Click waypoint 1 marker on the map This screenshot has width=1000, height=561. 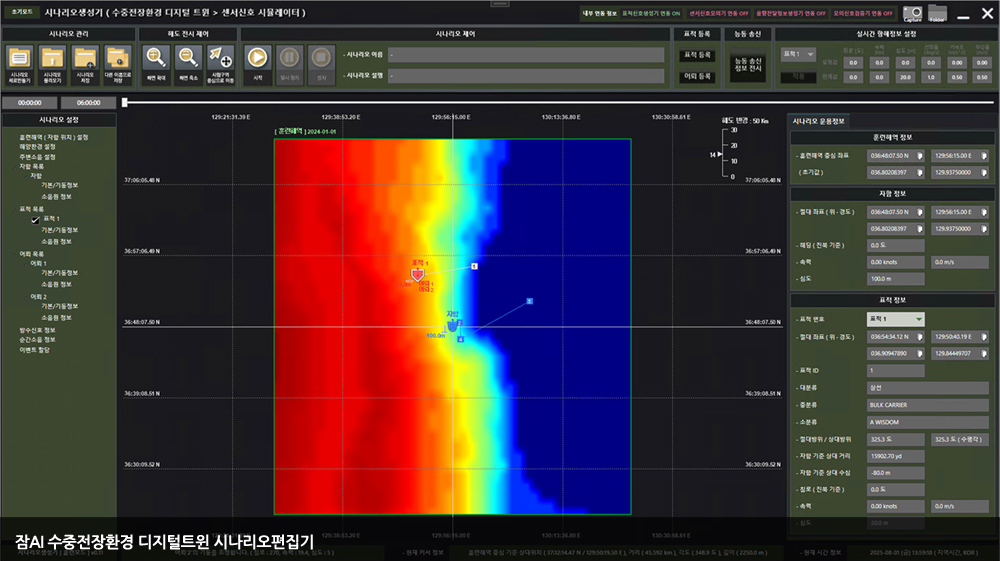point(474,266)
